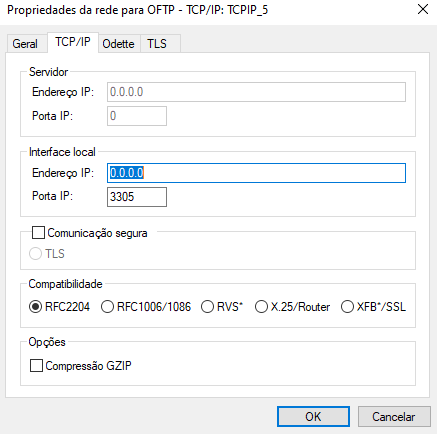Close the properties dialog window
Screen dimensions: 437x434
pyautogui.click(x=423, y=9)
